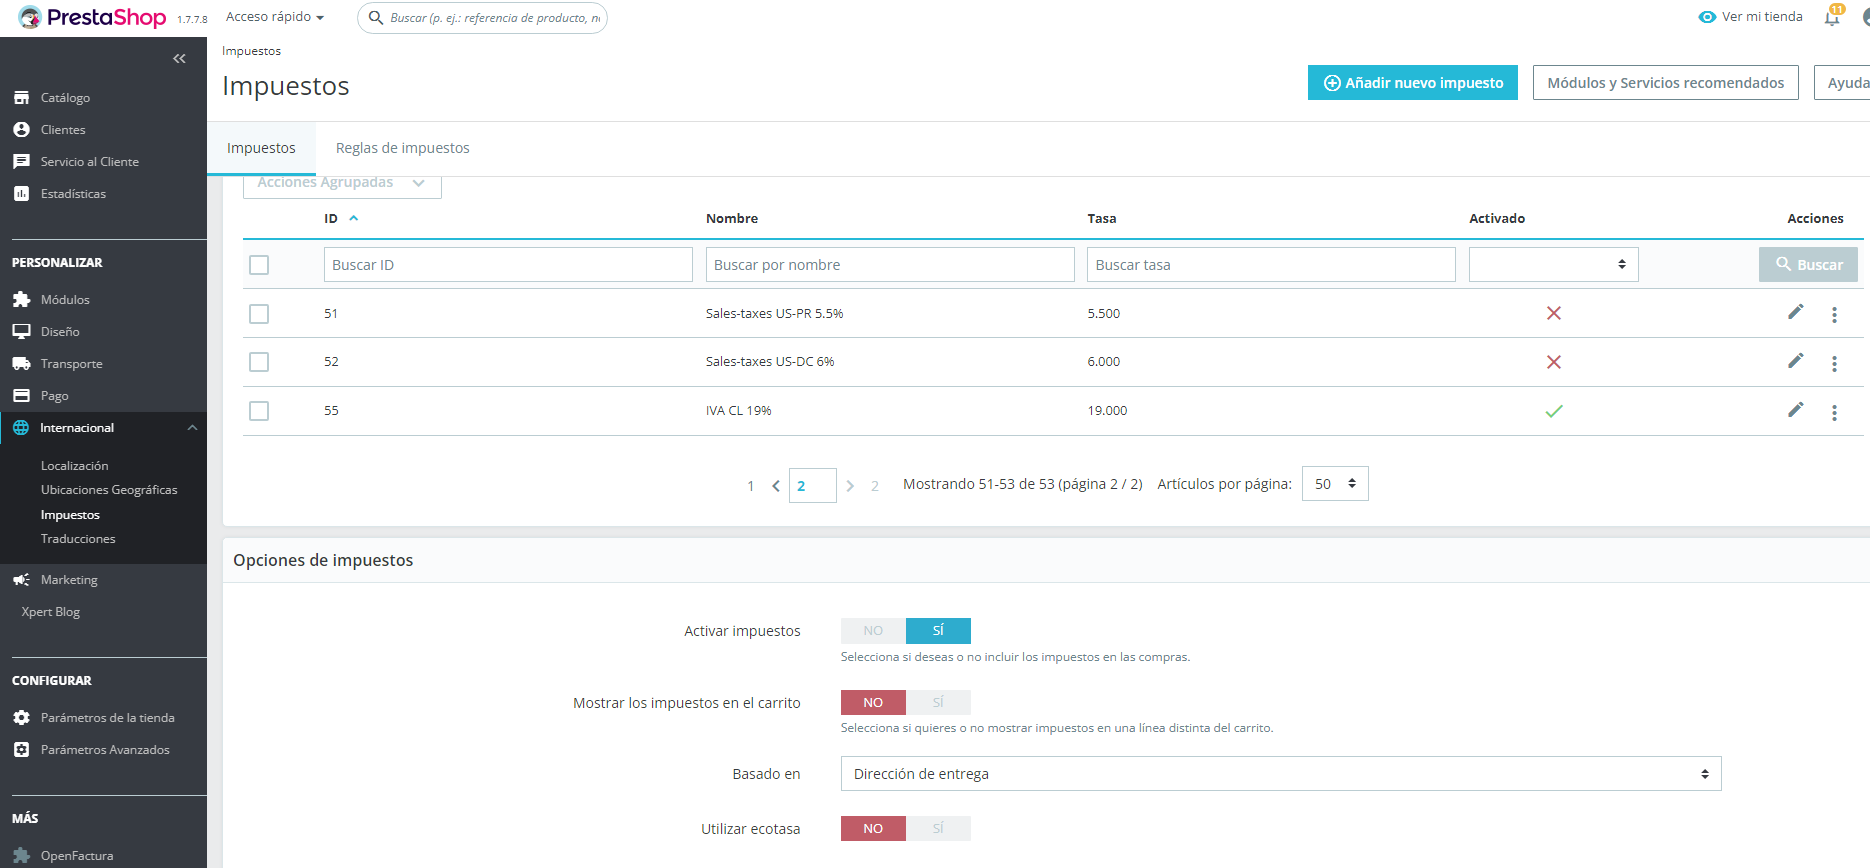The image size is (1870, 868).
Task: Open Localización submenu item
Action: pos(75,466)
